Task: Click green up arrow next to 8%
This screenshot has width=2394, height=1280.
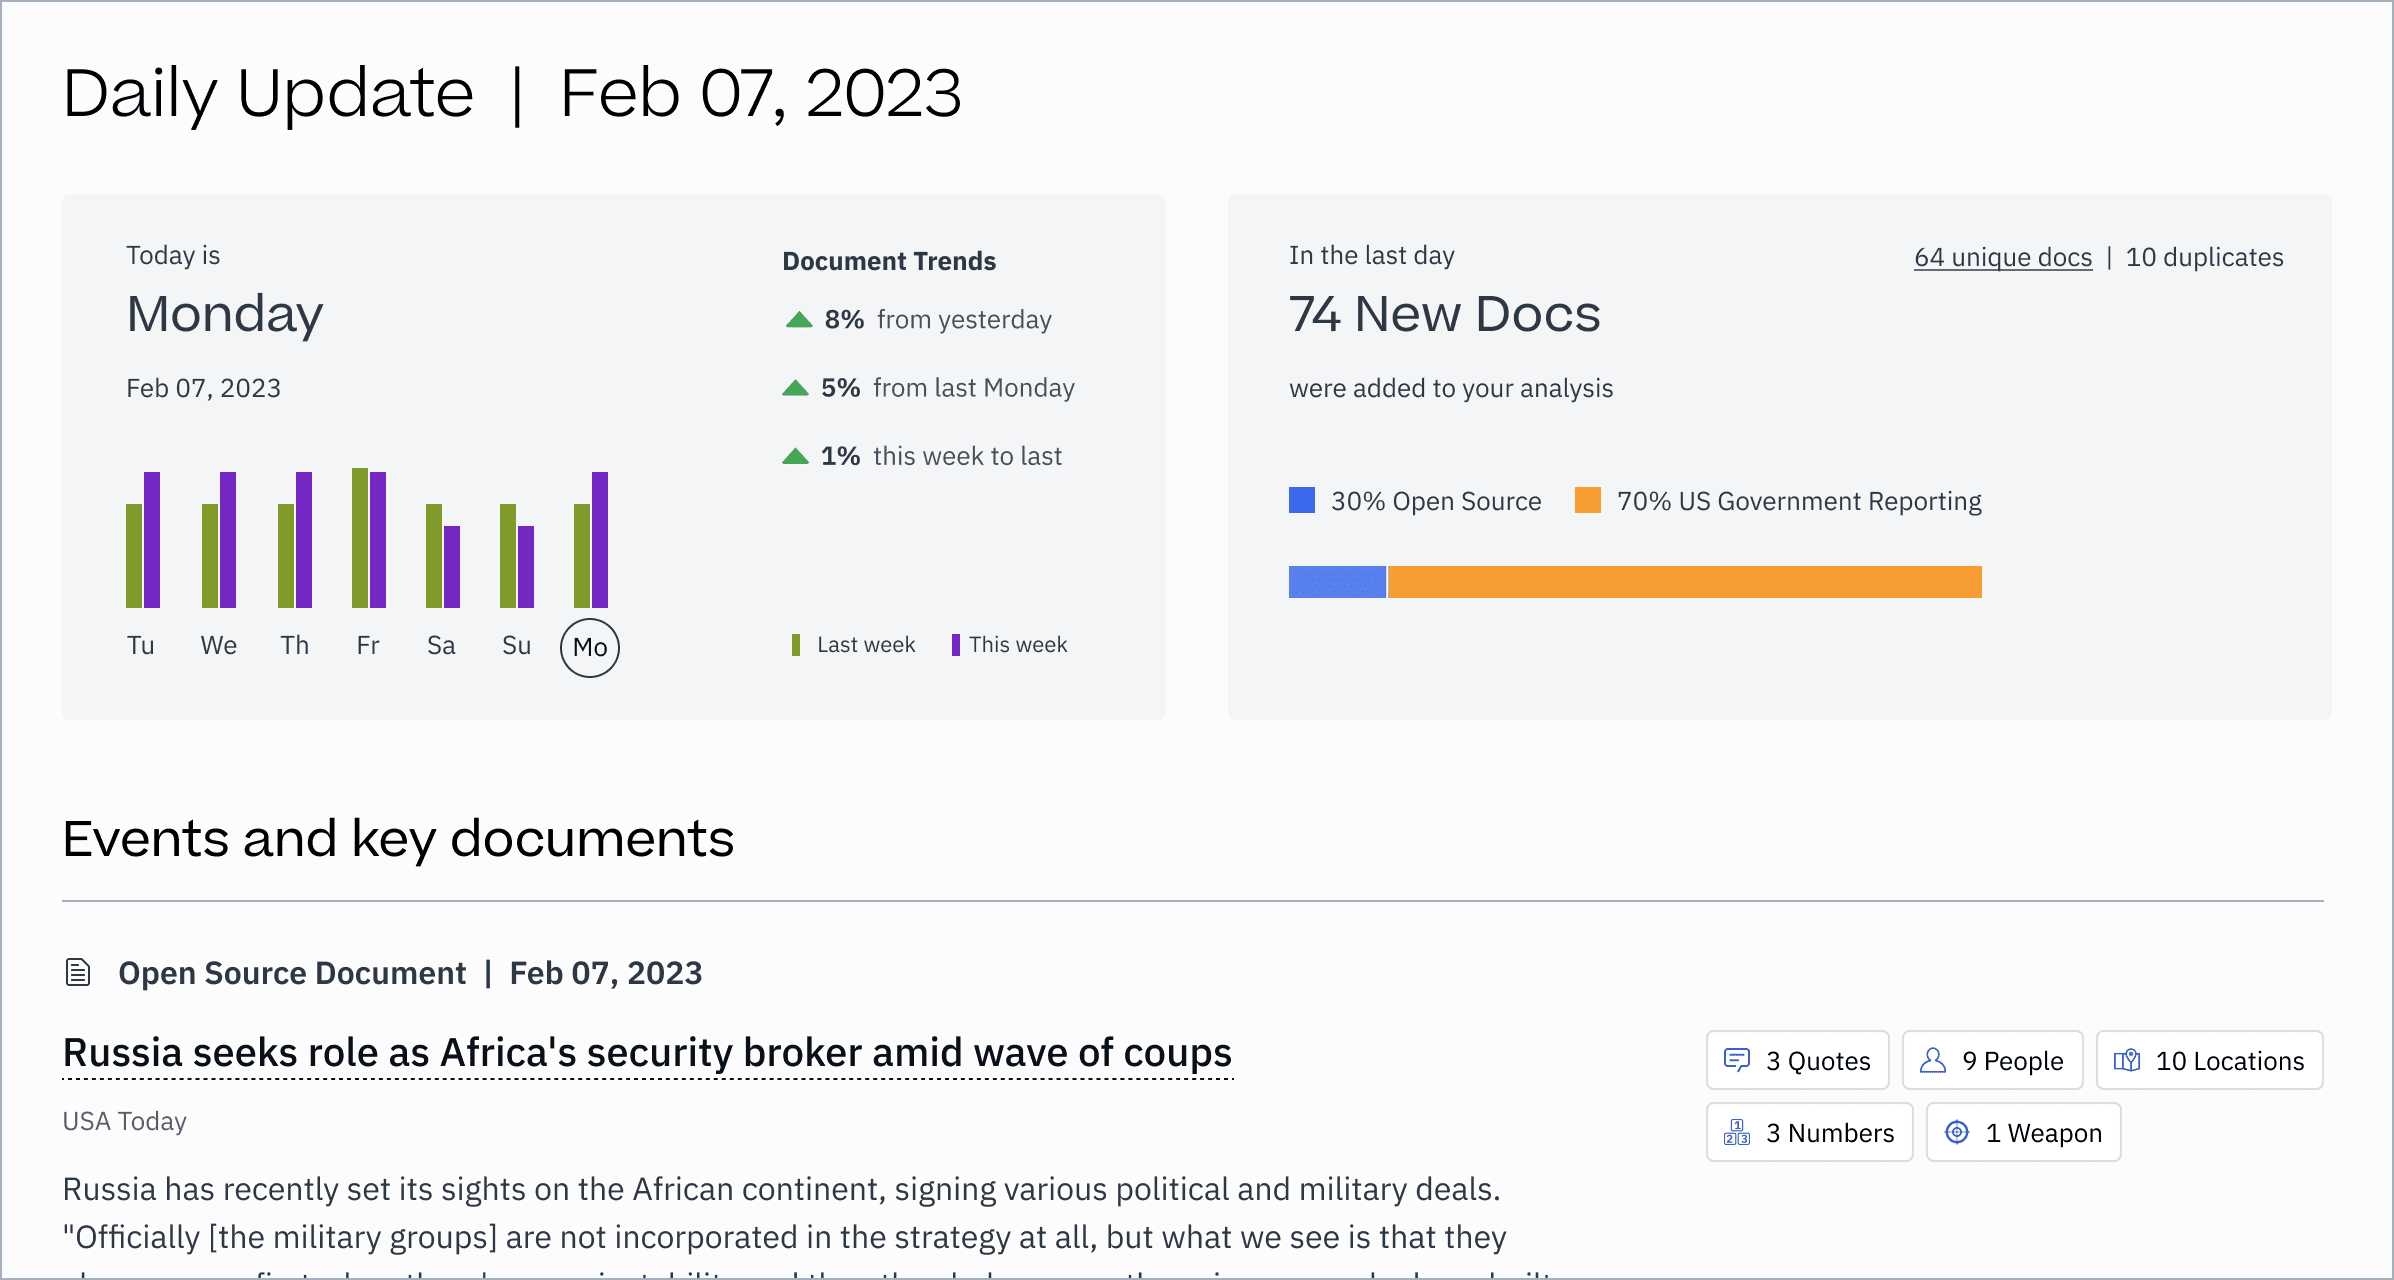Action: [x=798, y=320]
